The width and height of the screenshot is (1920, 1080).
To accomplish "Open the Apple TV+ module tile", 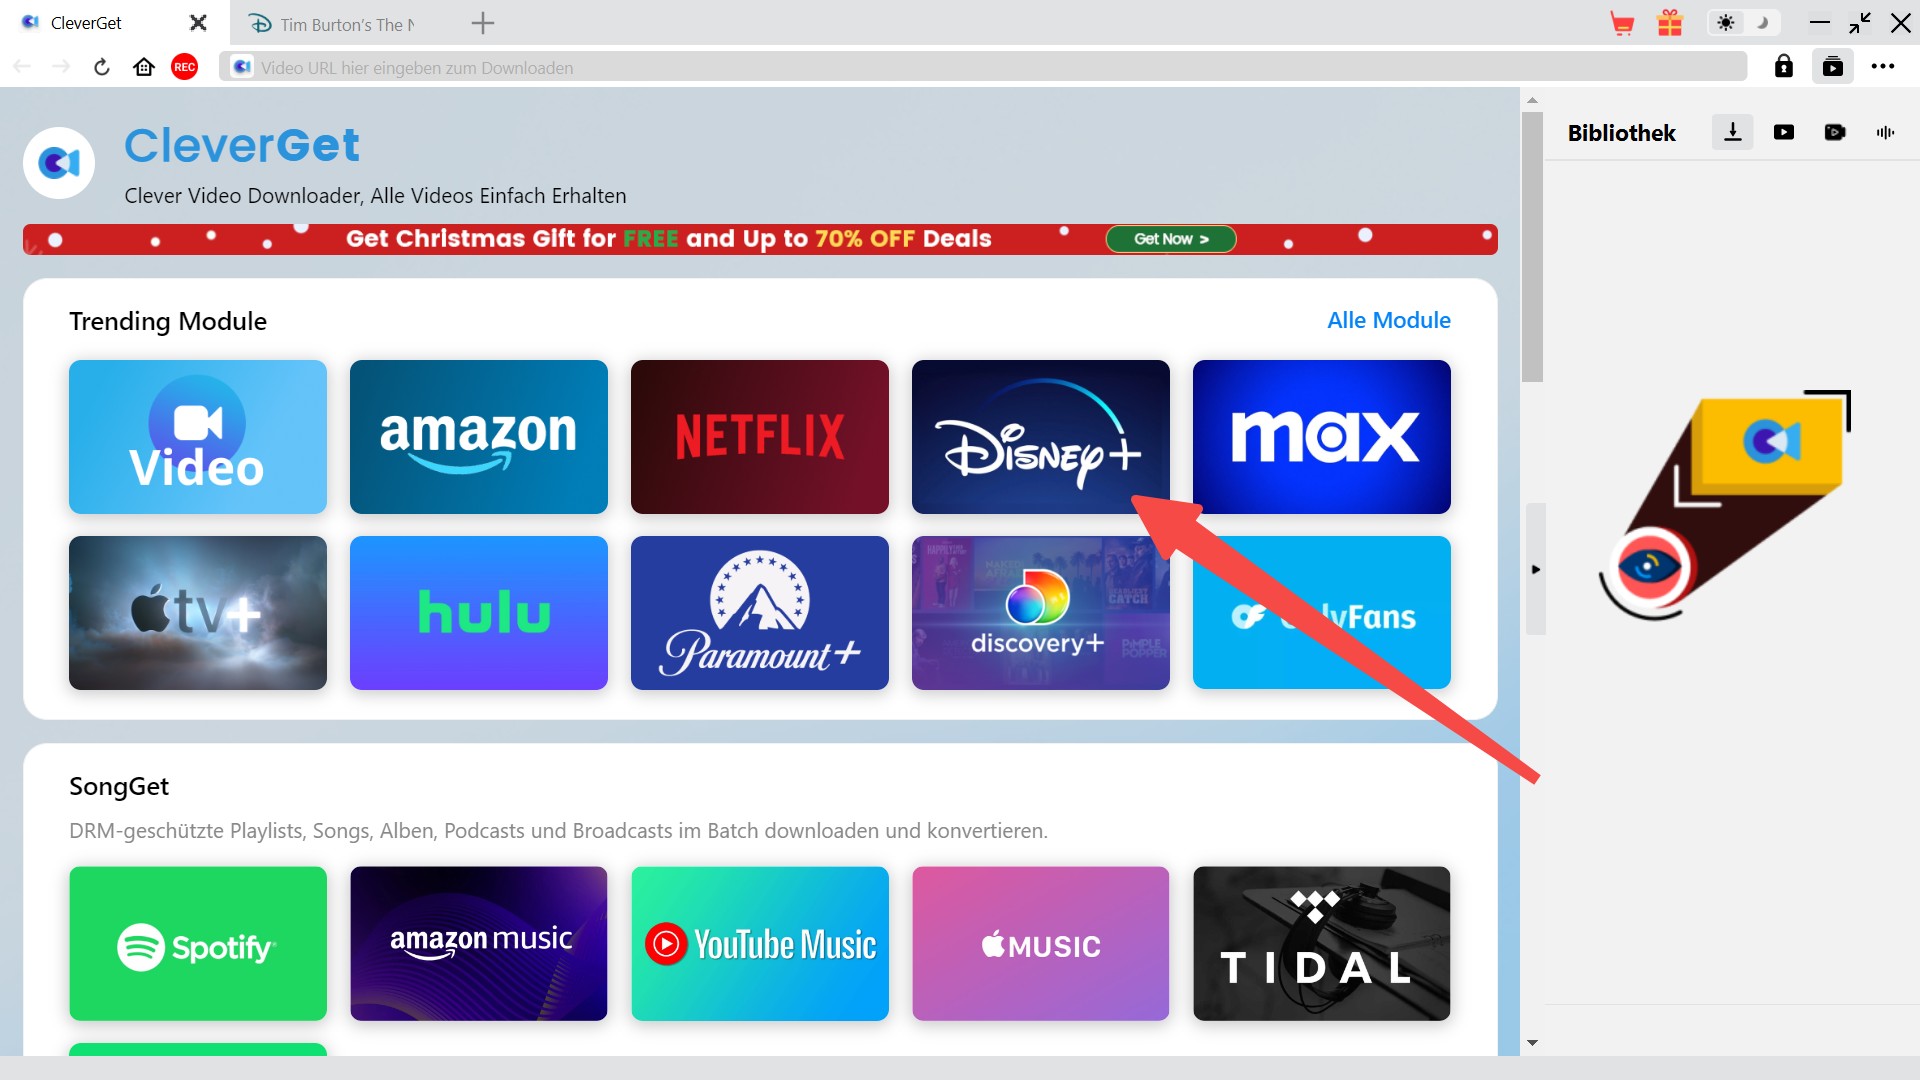I will click(198, 613).
